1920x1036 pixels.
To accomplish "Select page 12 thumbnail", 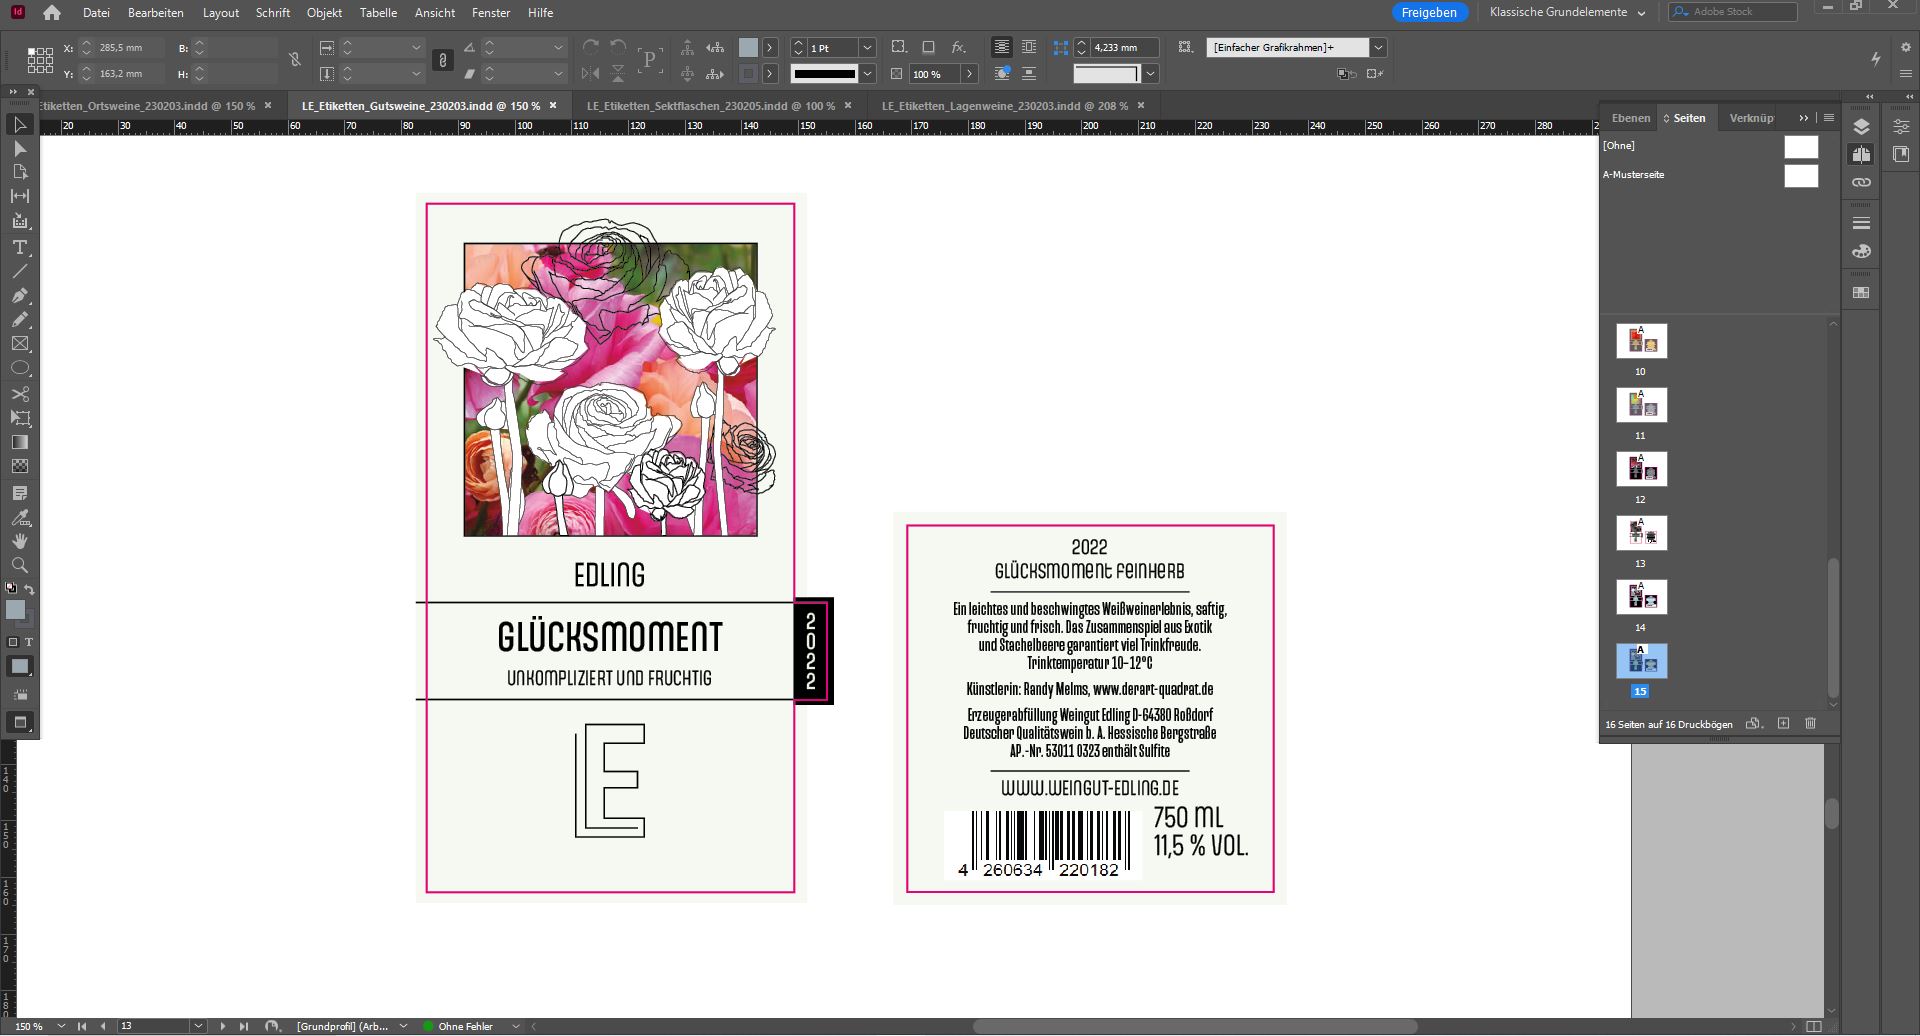I will (1641, 468).
